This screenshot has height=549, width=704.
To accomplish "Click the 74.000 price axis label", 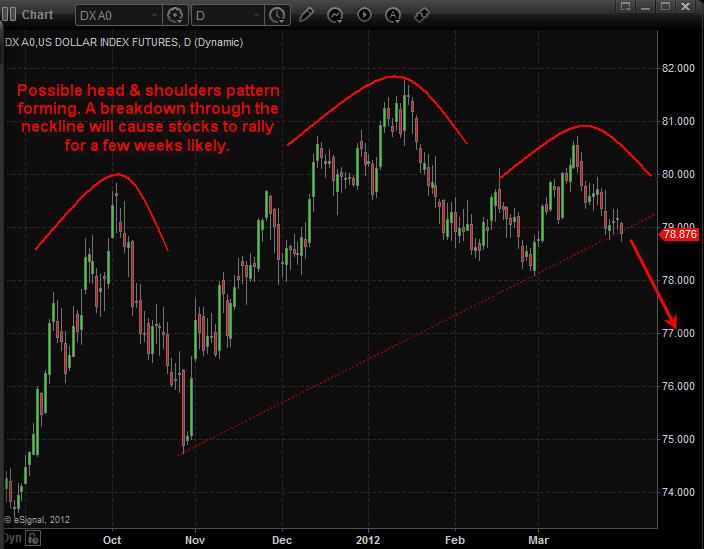I will pos(678,492).
